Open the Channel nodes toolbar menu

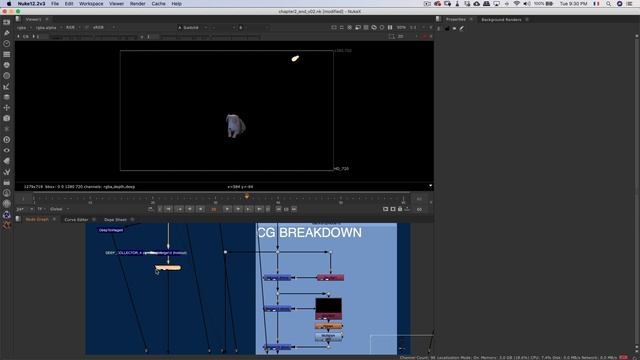7,54
